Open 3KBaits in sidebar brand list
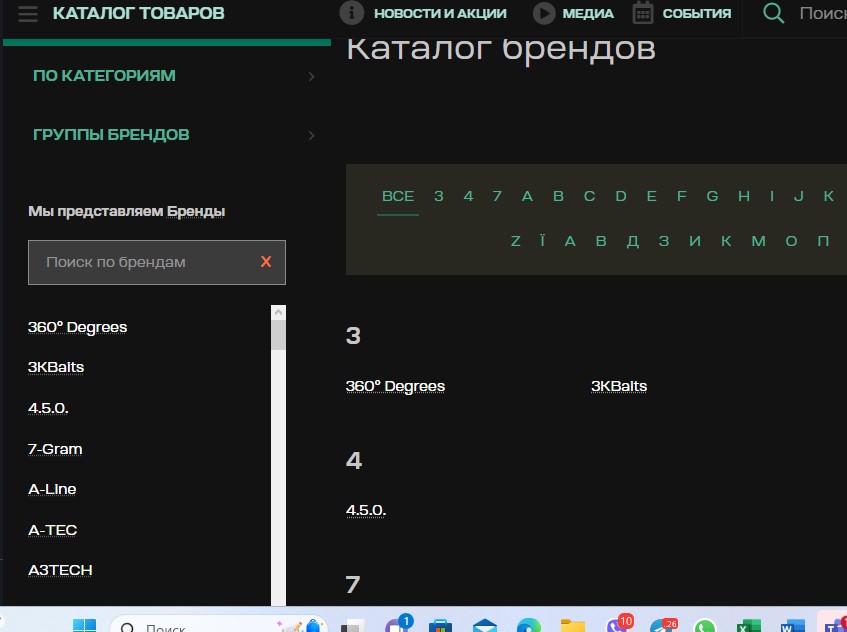 56,367
